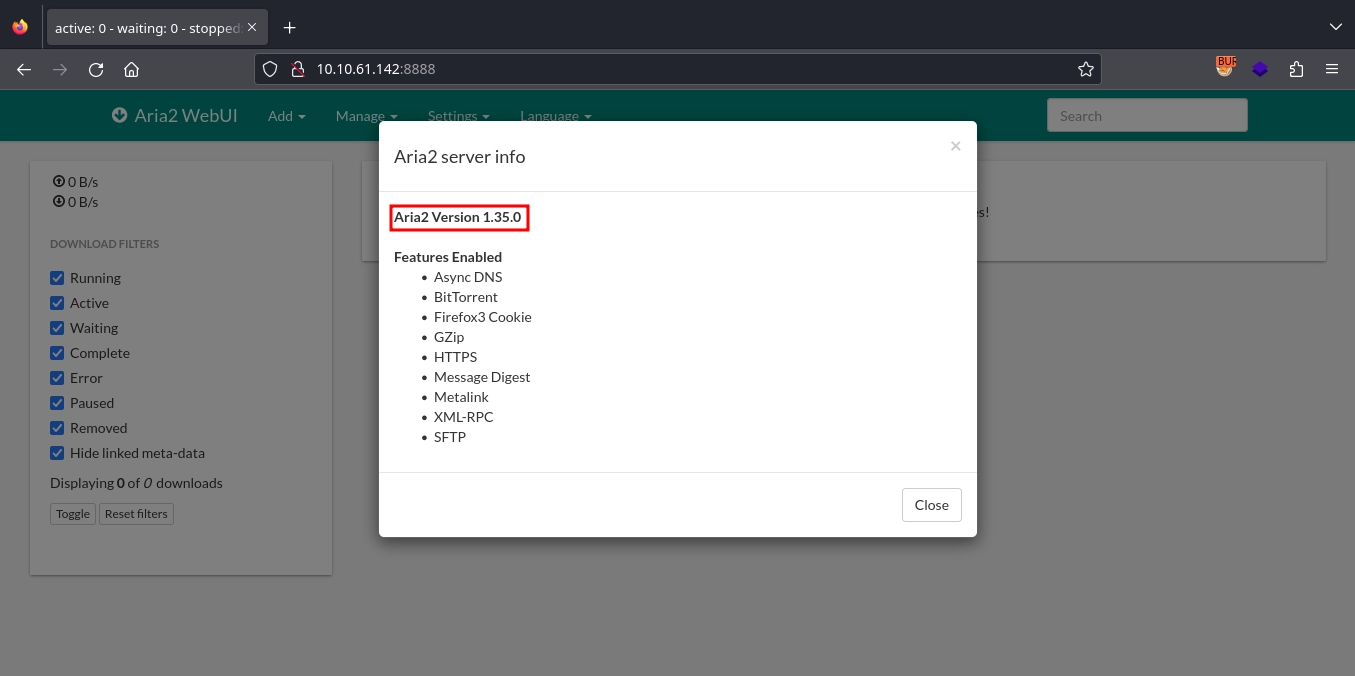Open the Manage dropdown menu
Screen dimensions: 1355x676
pos(366,116)
